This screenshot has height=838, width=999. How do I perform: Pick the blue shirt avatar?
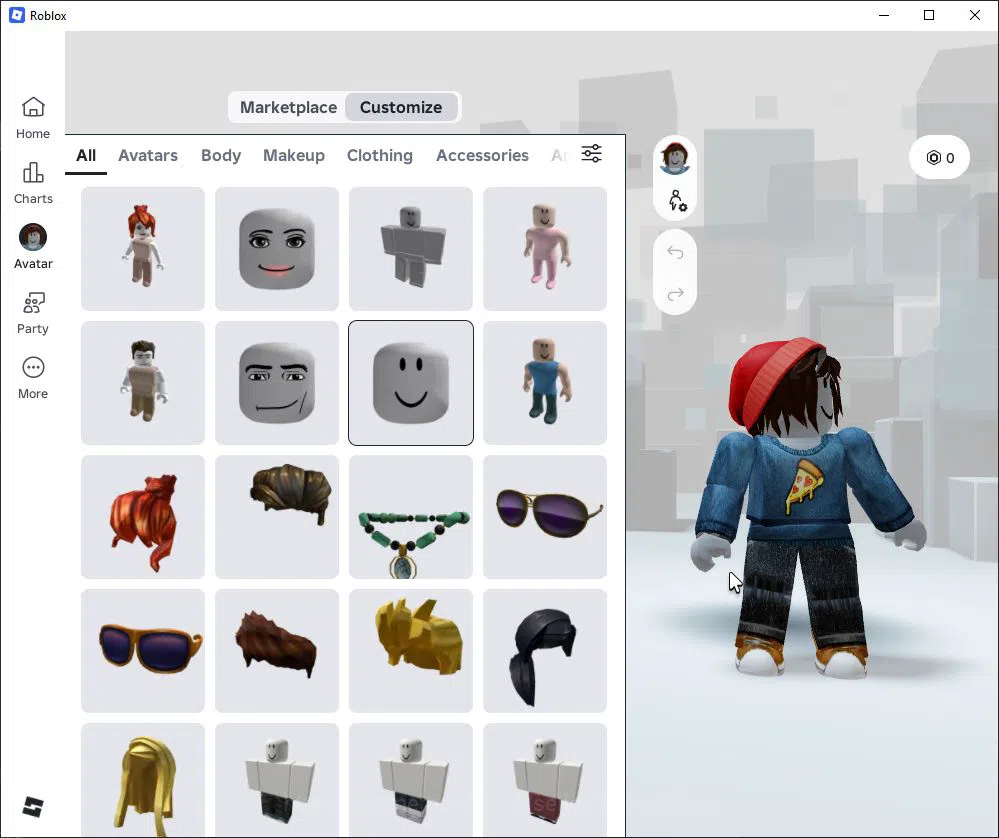click(x=545, y=383)
